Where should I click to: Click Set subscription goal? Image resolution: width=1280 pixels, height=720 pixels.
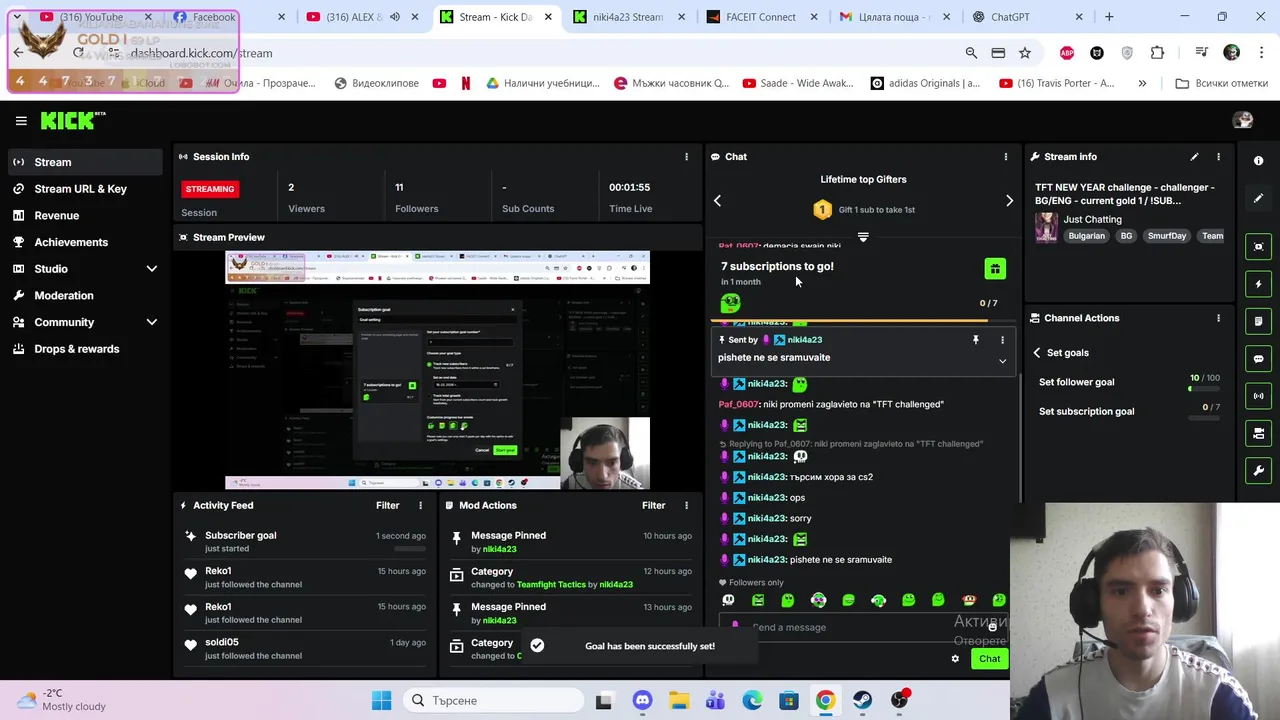point(1086,411)
